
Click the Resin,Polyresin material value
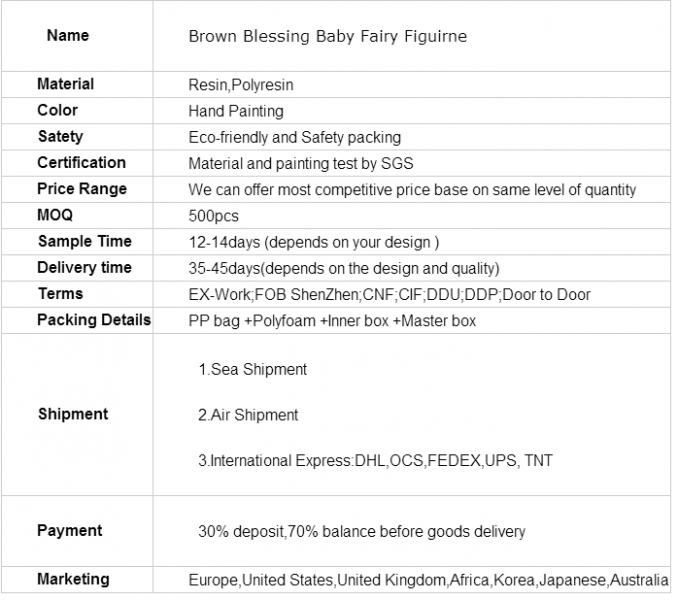[241, 85]
